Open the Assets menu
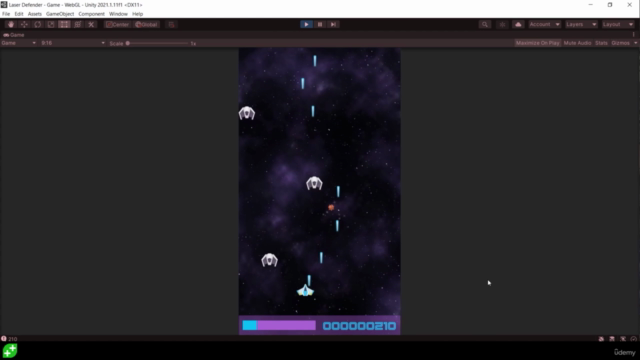The image size is (640, 360). coord(35,14)
